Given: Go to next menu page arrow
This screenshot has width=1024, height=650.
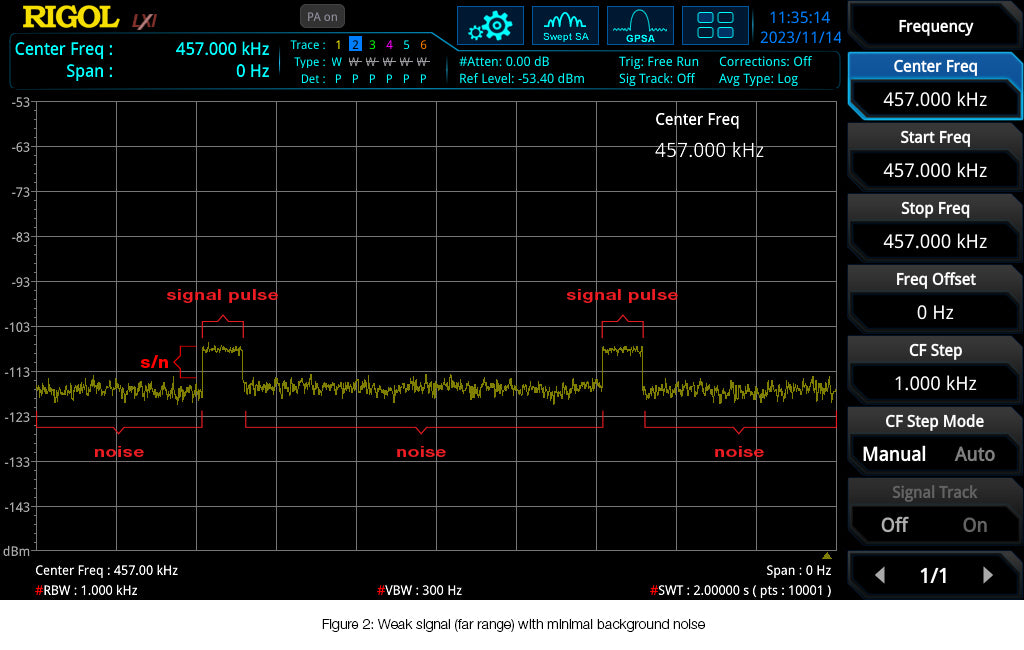Looking at the screenshot, I should (988, 575).
